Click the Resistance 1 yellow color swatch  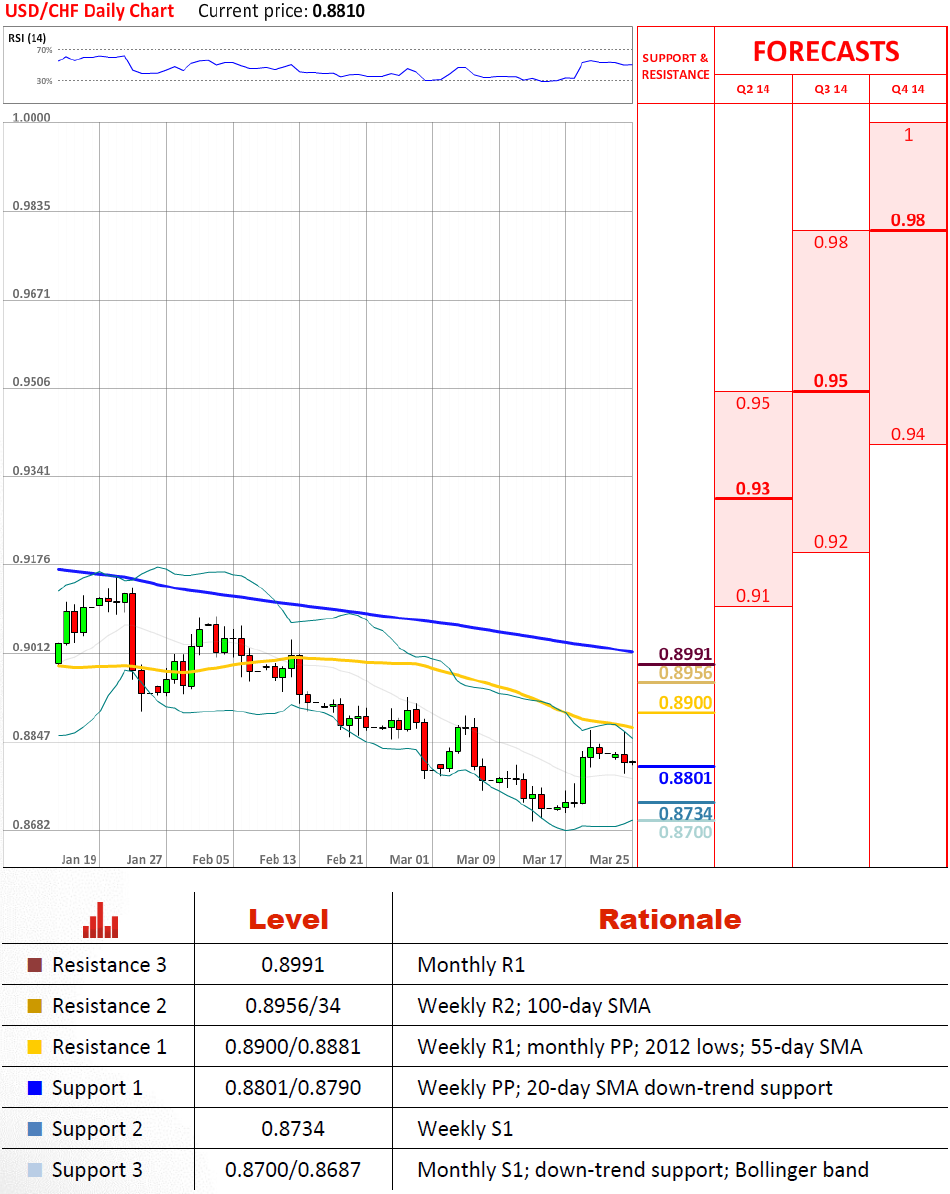coord(35,1047)
